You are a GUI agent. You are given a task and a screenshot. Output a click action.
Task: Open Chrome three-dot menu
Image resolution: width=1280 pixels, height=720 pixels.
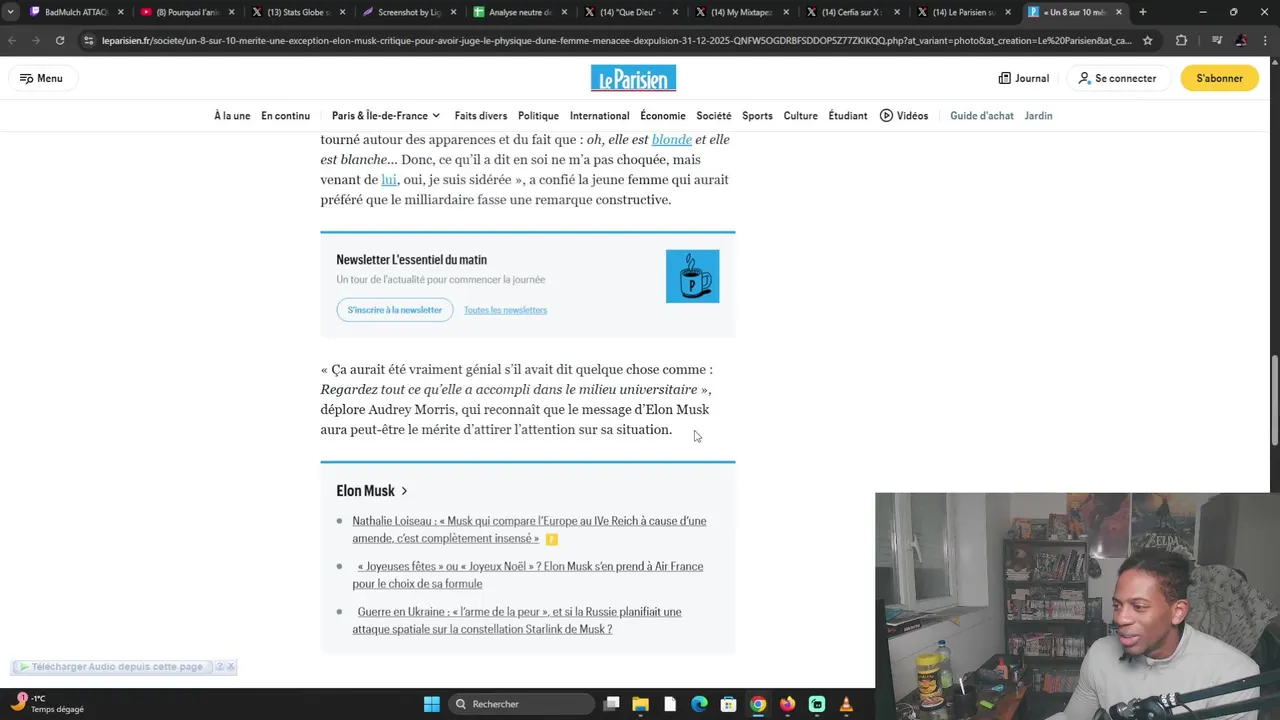(x=1266, y=40)
